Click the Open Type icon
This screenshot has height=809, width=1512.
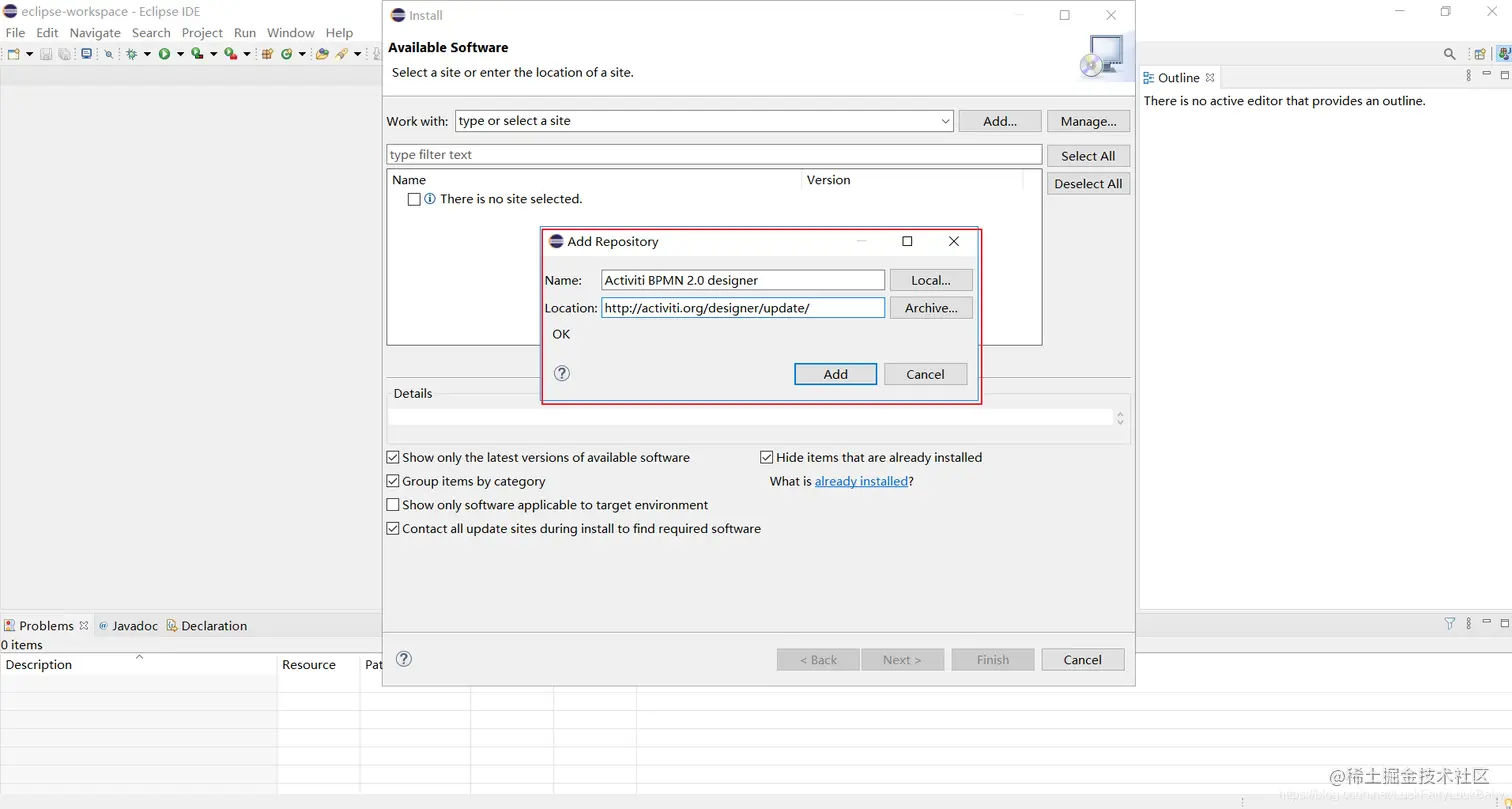pos(322,54)
